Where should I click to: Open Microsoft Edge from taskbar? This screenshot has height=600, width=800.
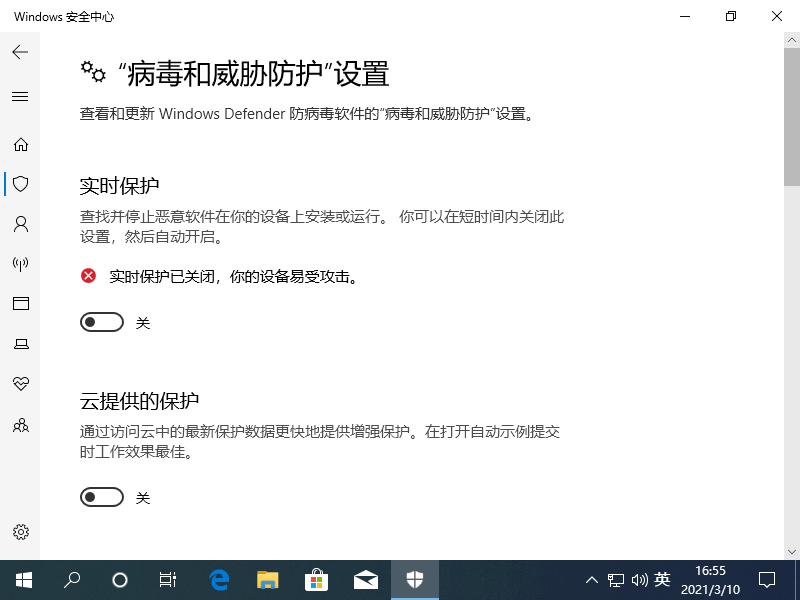click(219, 579)
